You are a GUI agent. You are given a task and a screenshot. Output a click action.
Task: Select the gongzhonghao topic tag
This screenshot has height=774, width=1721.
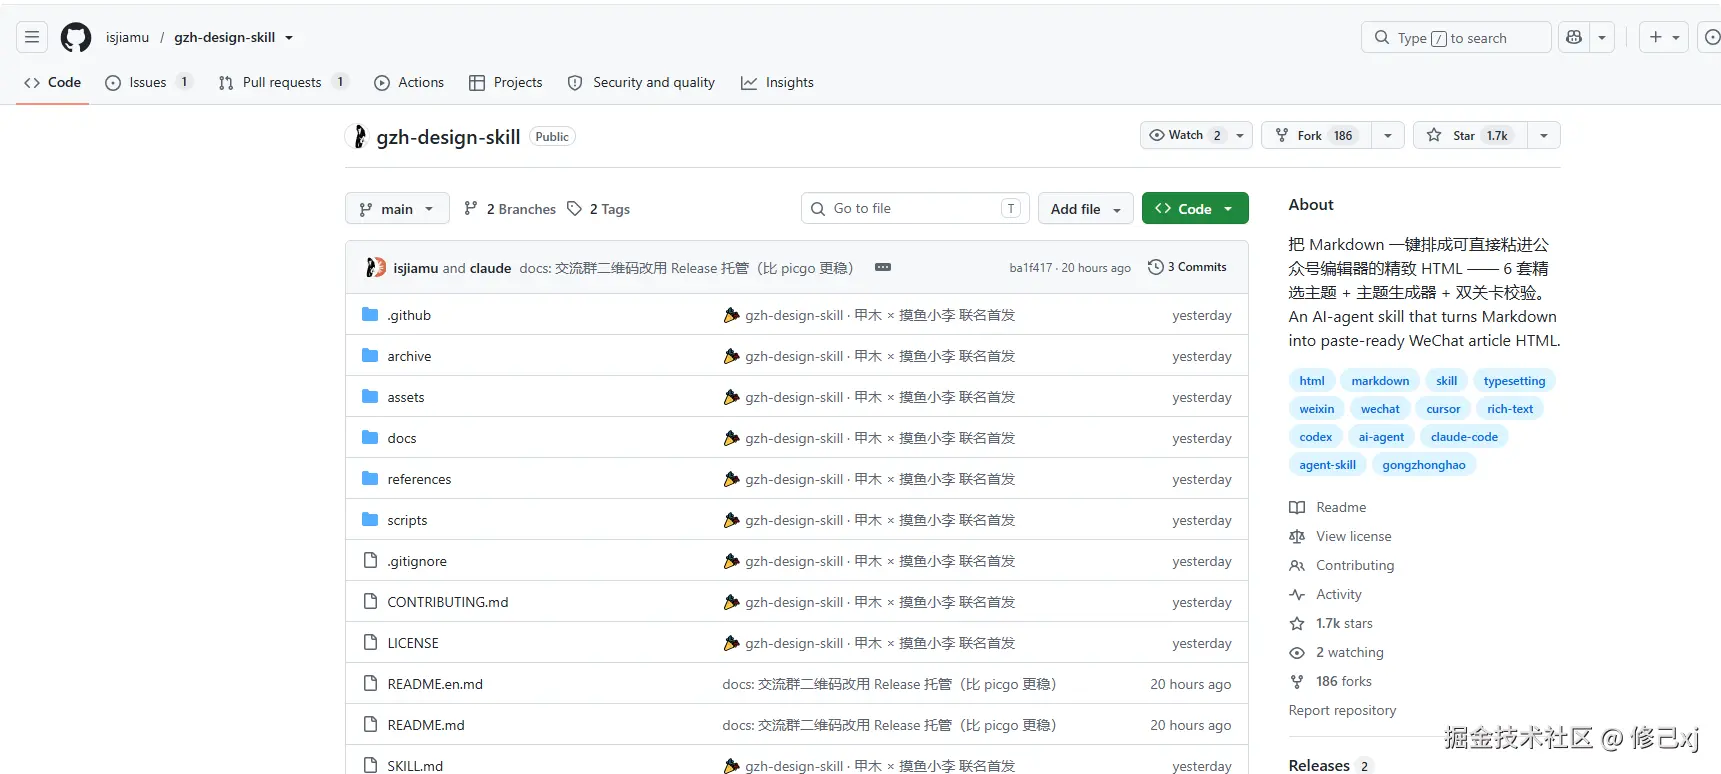[1424, 465]
